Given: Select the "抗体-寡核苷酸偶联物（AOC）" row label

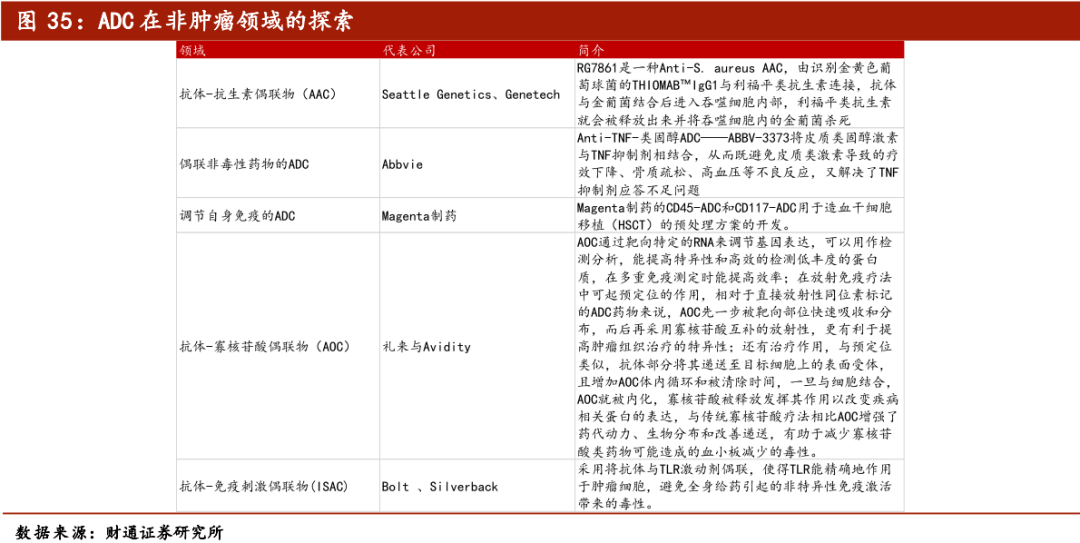Looking at the screenshot, I should pos(264,347).
